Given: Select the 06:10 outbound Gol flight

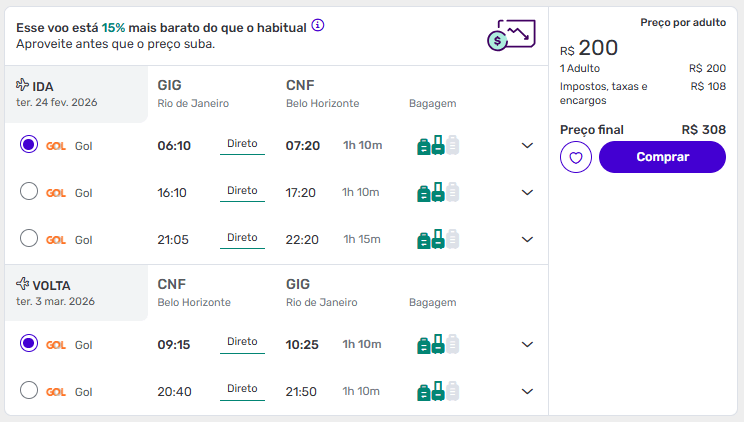Looking at the screenshot, I should point(29,144).
